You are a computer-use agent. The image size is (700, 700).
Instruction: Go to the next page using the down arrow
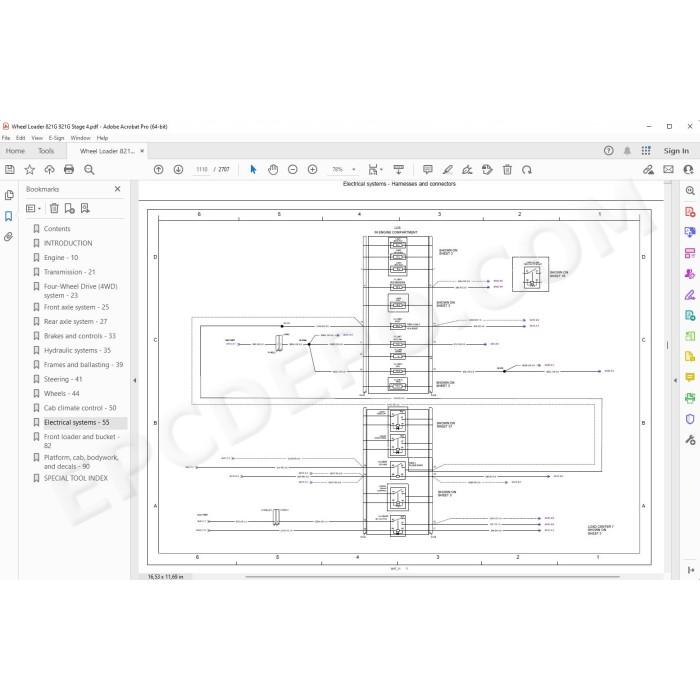[178, 170]
